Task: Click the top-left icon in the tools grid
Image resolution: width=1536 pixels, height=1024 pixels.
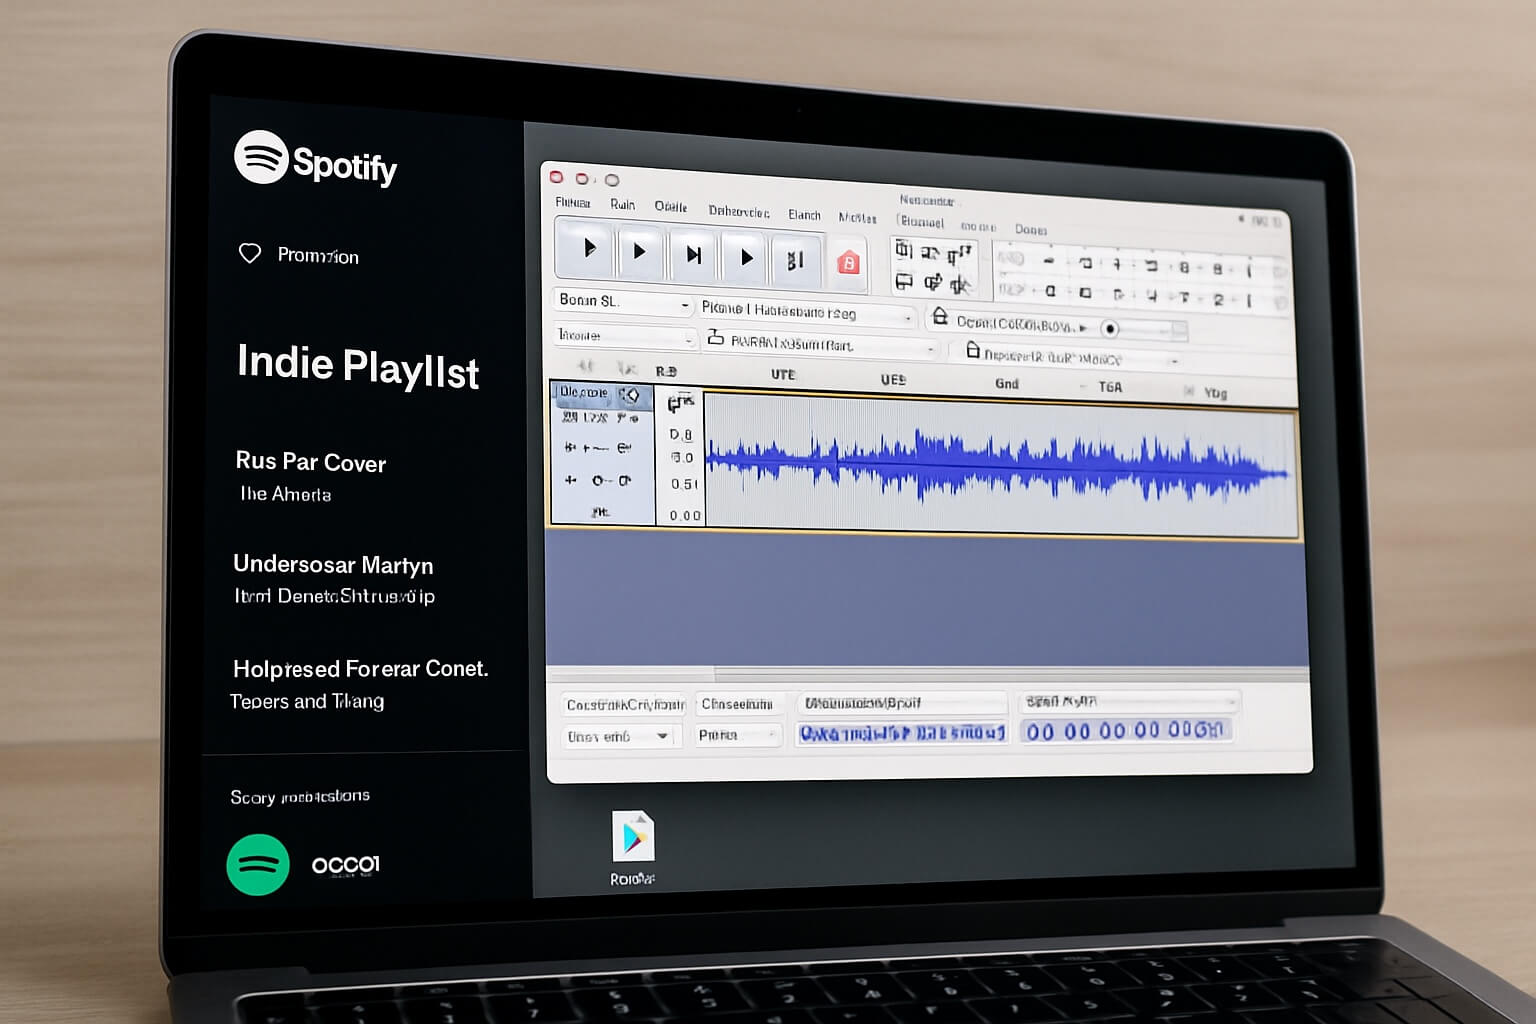Action: pyautogui.click(x=904, y=250)
